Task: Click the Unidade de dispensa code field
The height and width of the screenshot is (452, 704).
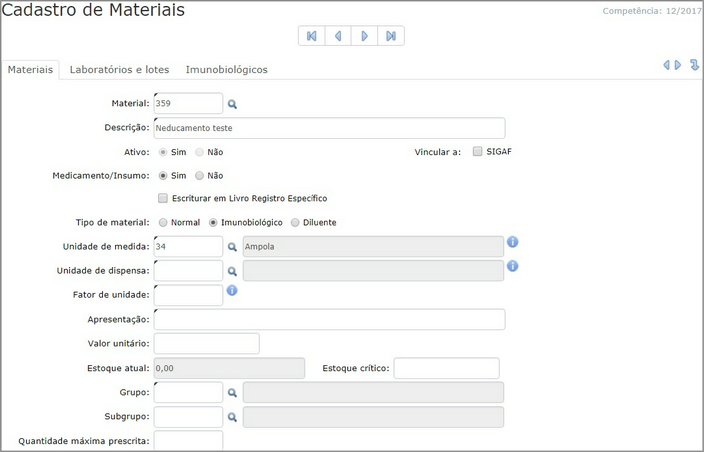Action: (x=188, y=271)
